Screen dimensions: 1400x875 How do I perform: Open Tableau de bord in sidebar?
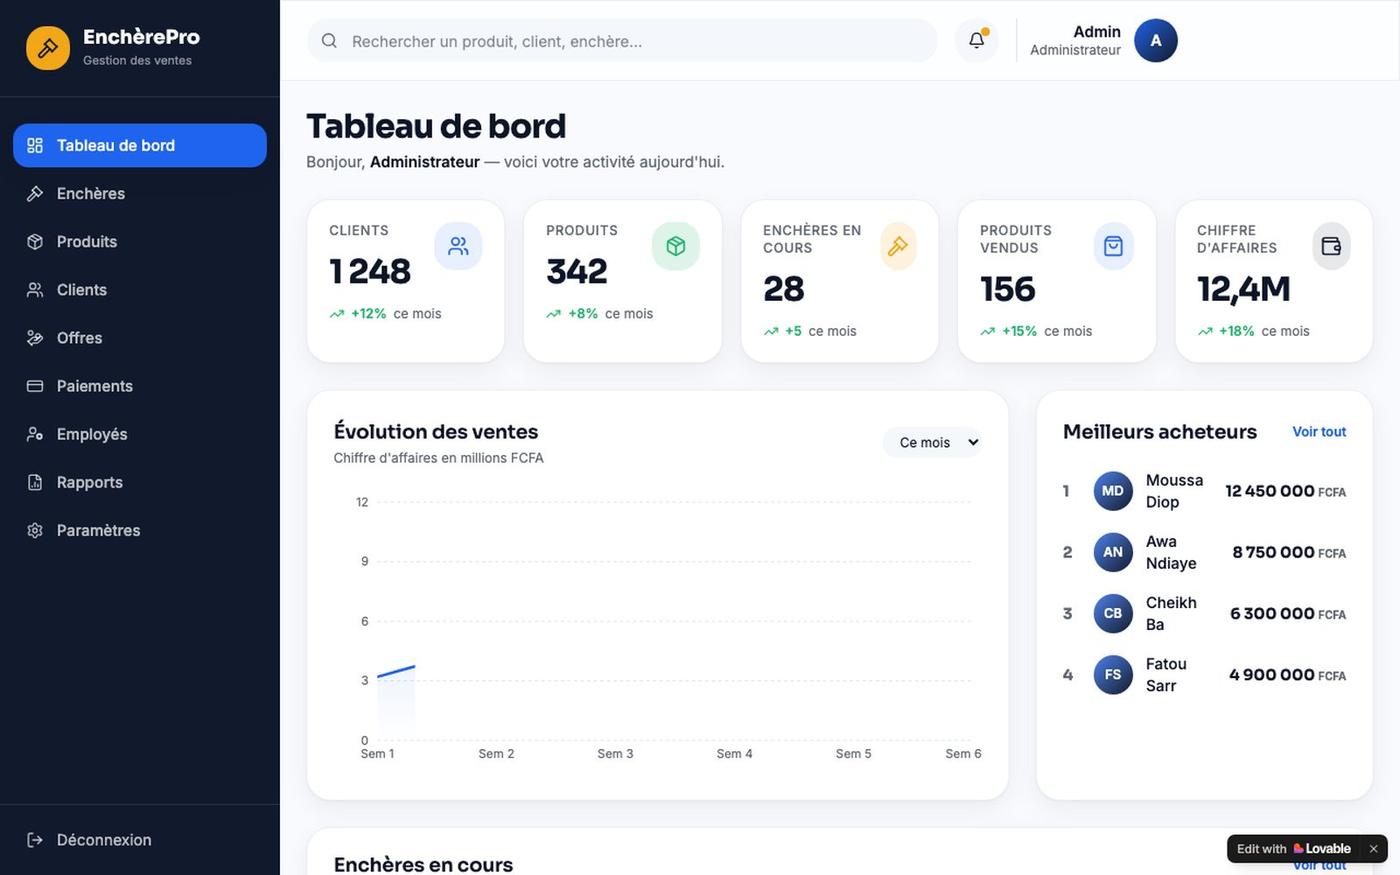[140, 146]
